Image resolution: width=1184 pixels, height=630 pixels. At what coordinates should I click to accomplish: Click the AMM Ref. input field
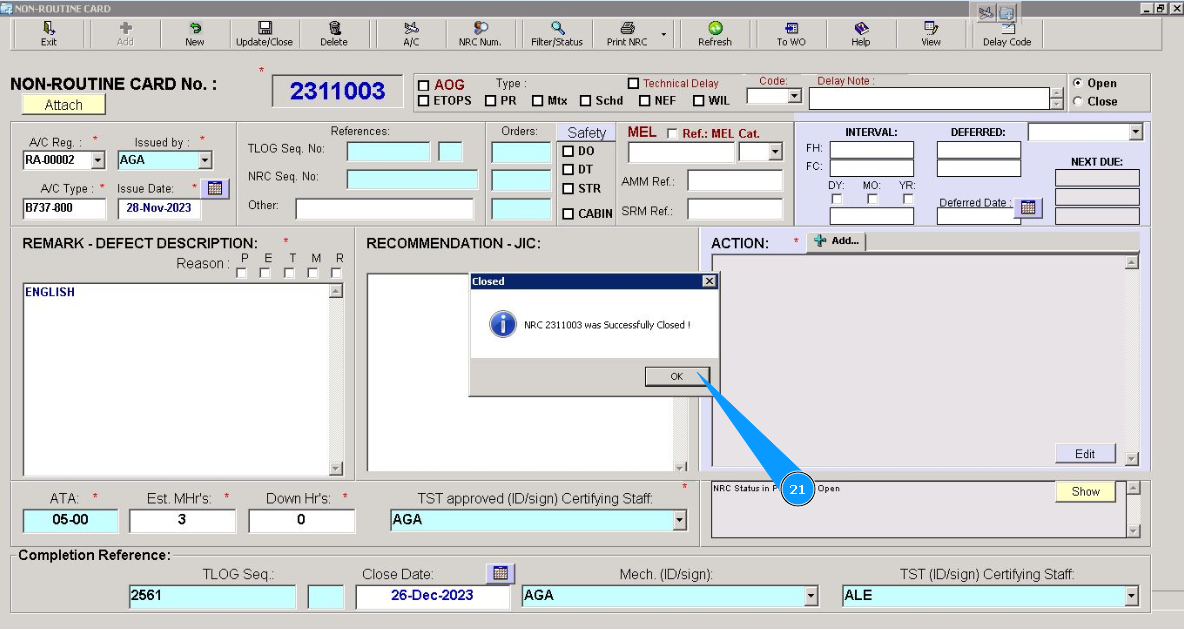click(x=735, y=181)
